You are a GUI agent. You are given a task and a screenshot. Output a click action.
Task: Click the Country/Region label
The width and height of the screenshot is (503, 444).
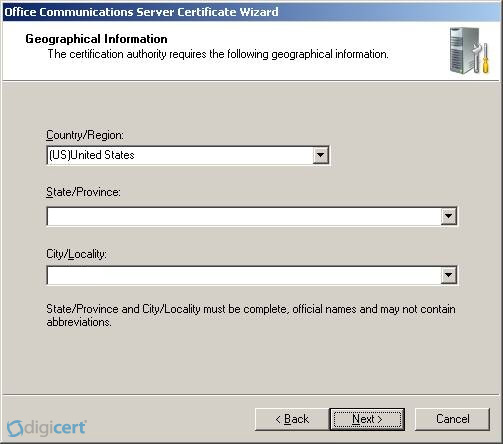click(85, 135)
